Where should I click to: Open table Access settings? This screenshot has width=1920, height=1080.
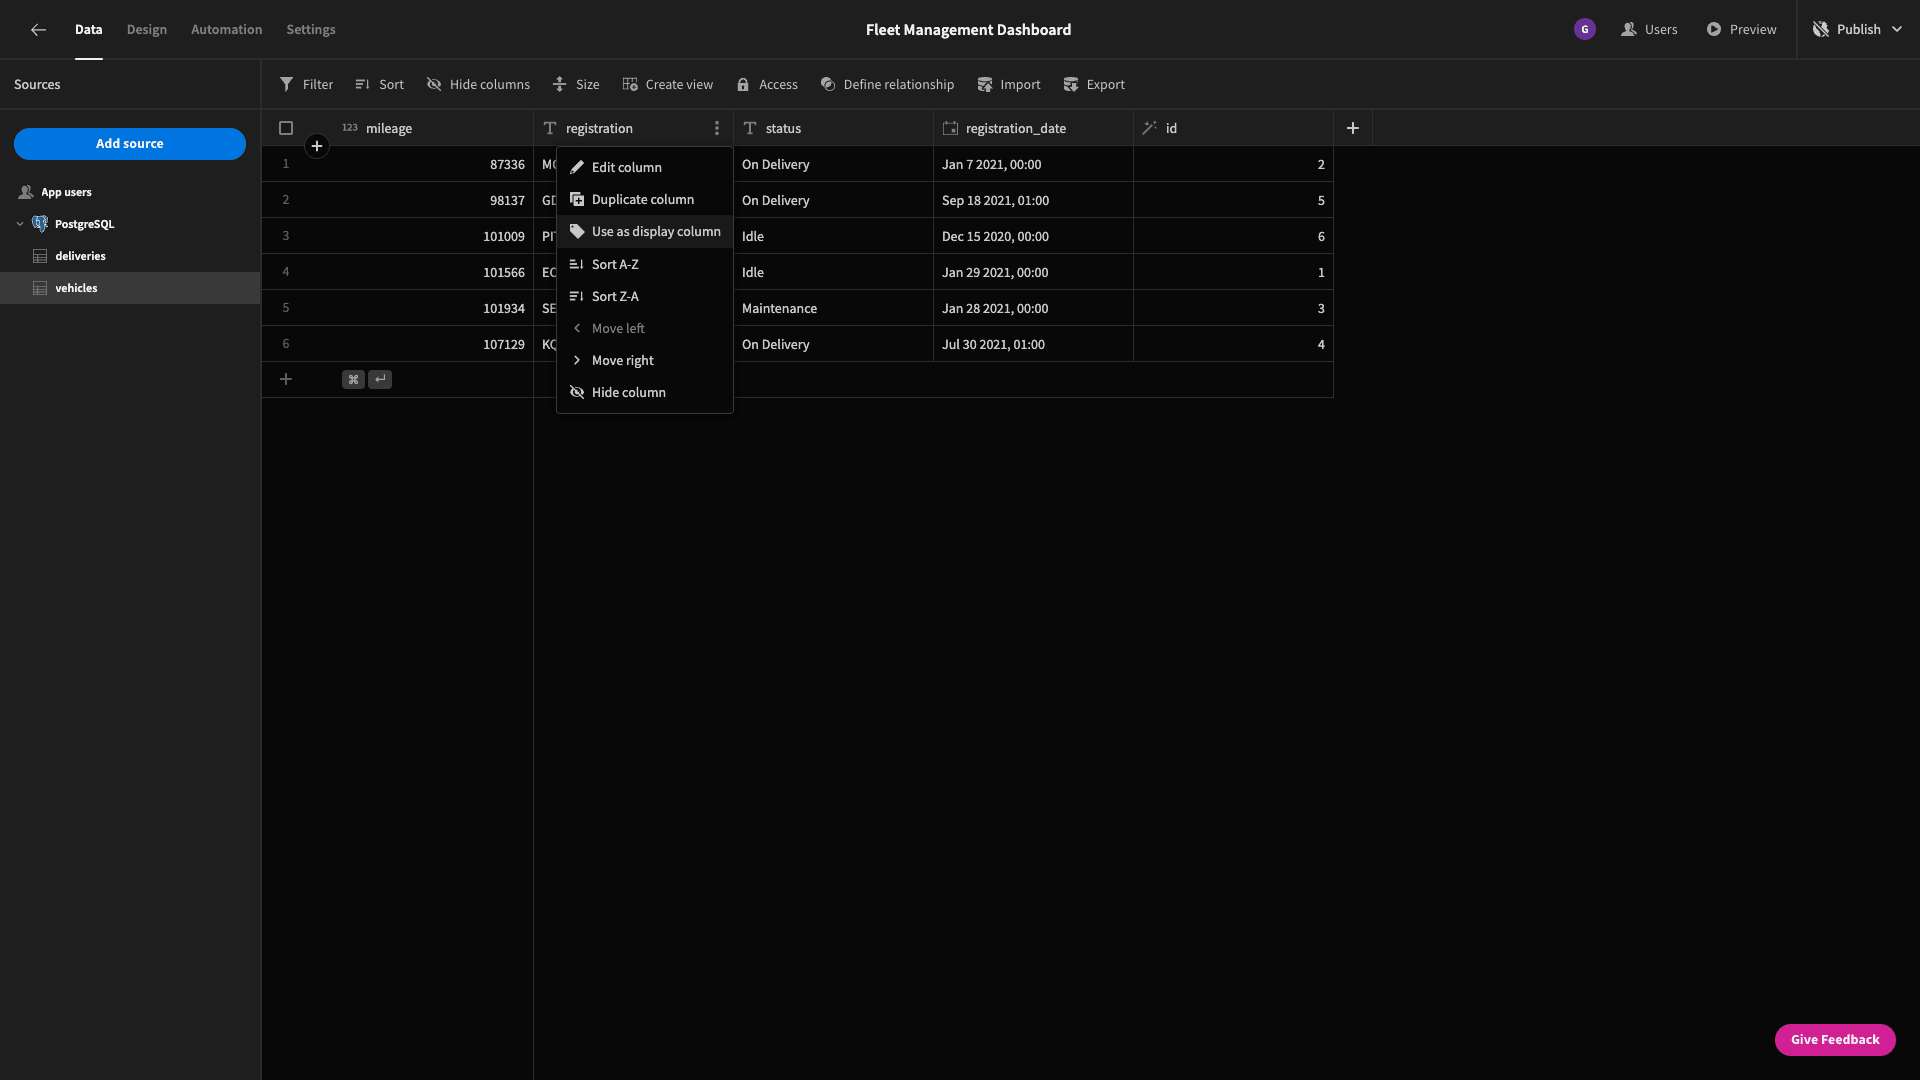click(767, 85)
